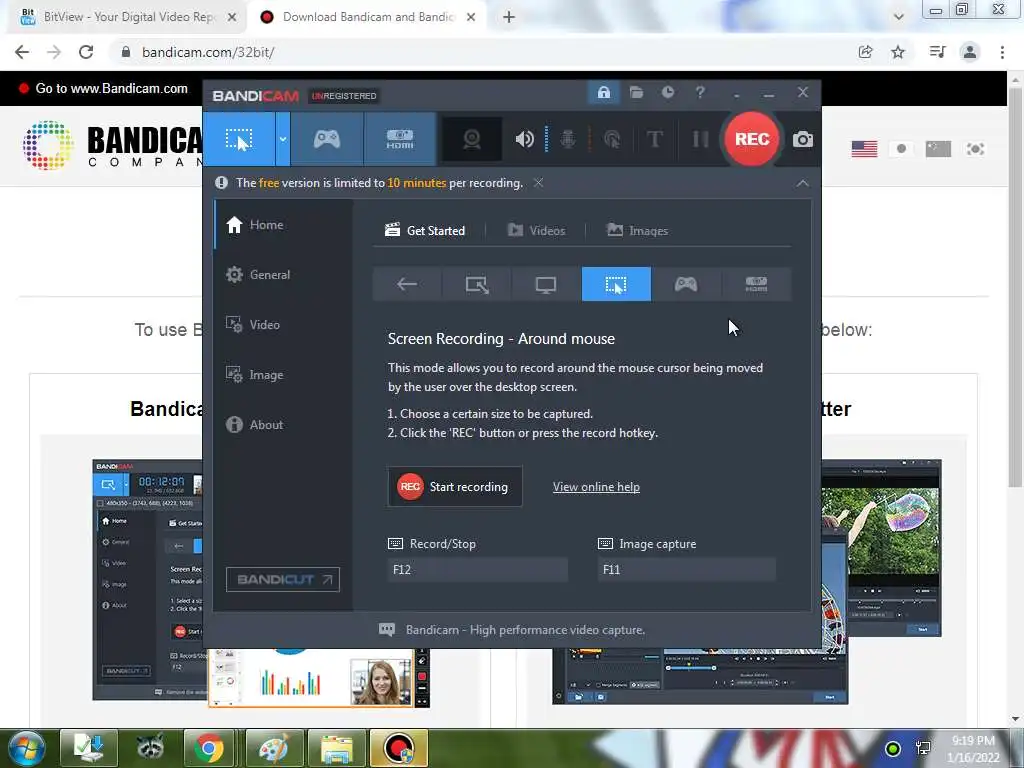Click the back arrow in mode selector

407,284
